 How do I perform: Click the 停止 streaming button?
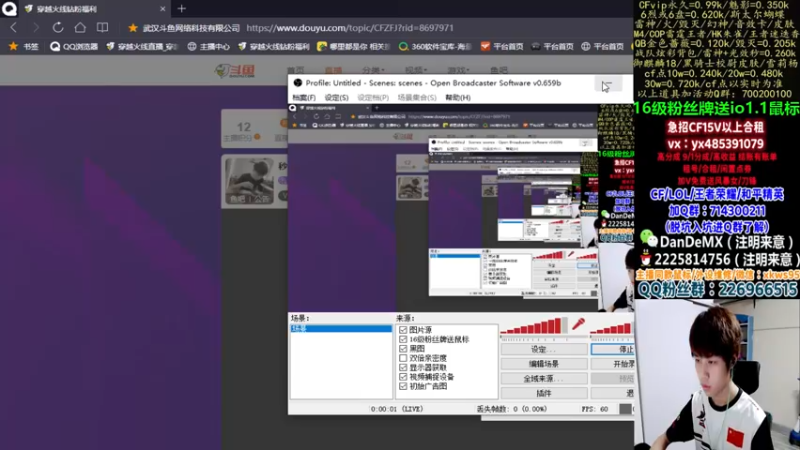tap(613, 349)
